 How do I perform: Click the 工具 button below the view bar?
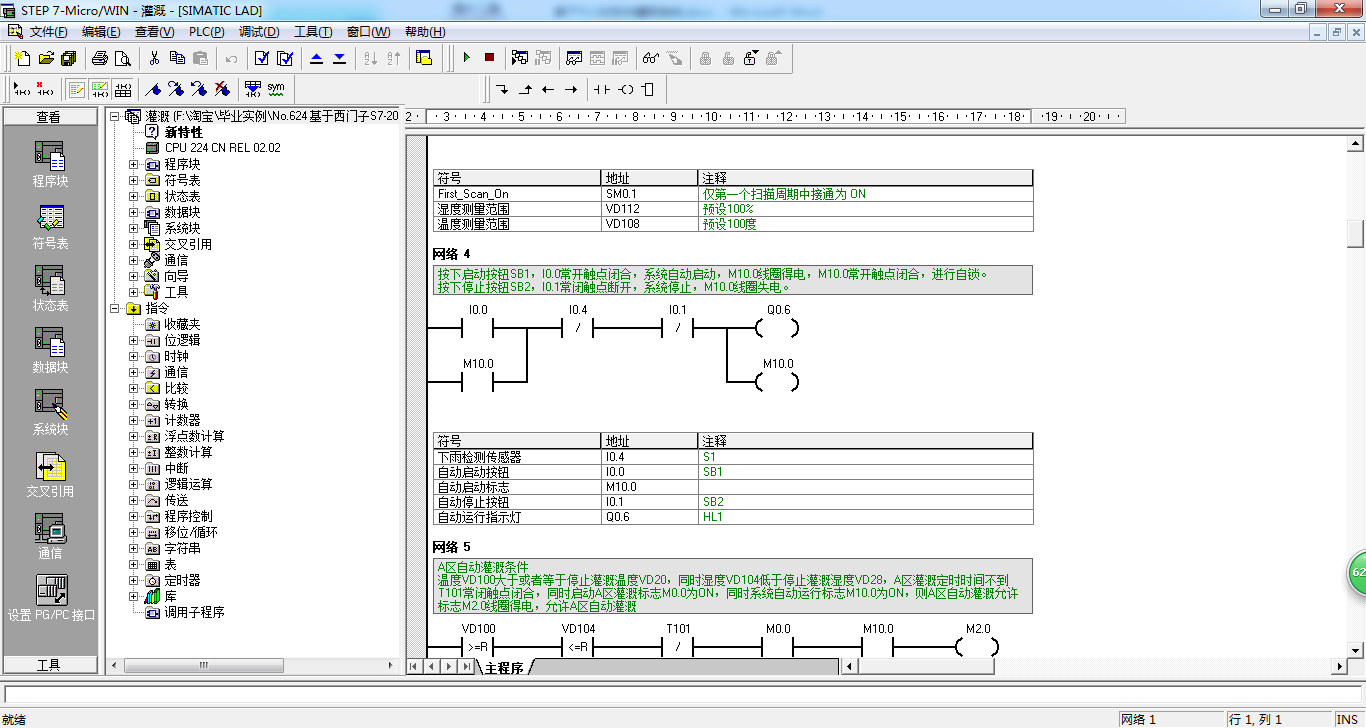[49, 664]
